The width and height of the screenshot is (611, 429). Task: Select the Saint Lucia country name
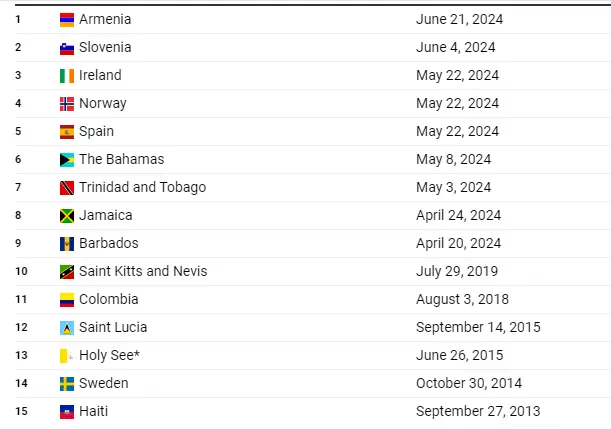pyautogui.click(x=113, y=327)
